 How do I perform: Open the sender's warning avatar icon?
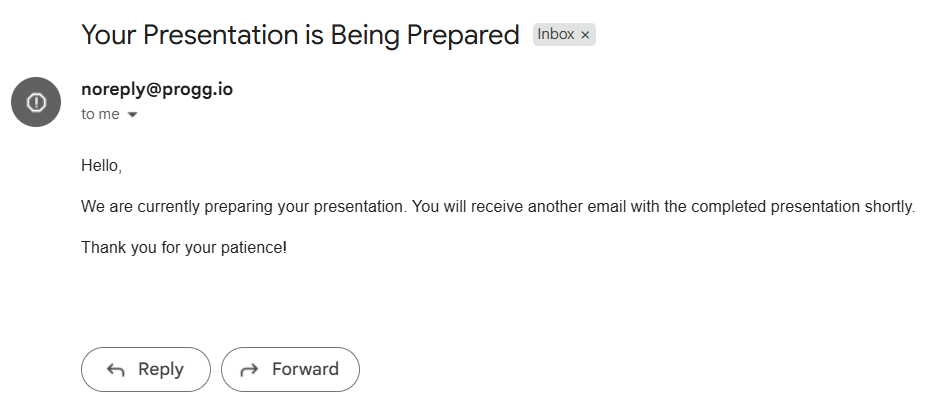pos(36,102)
